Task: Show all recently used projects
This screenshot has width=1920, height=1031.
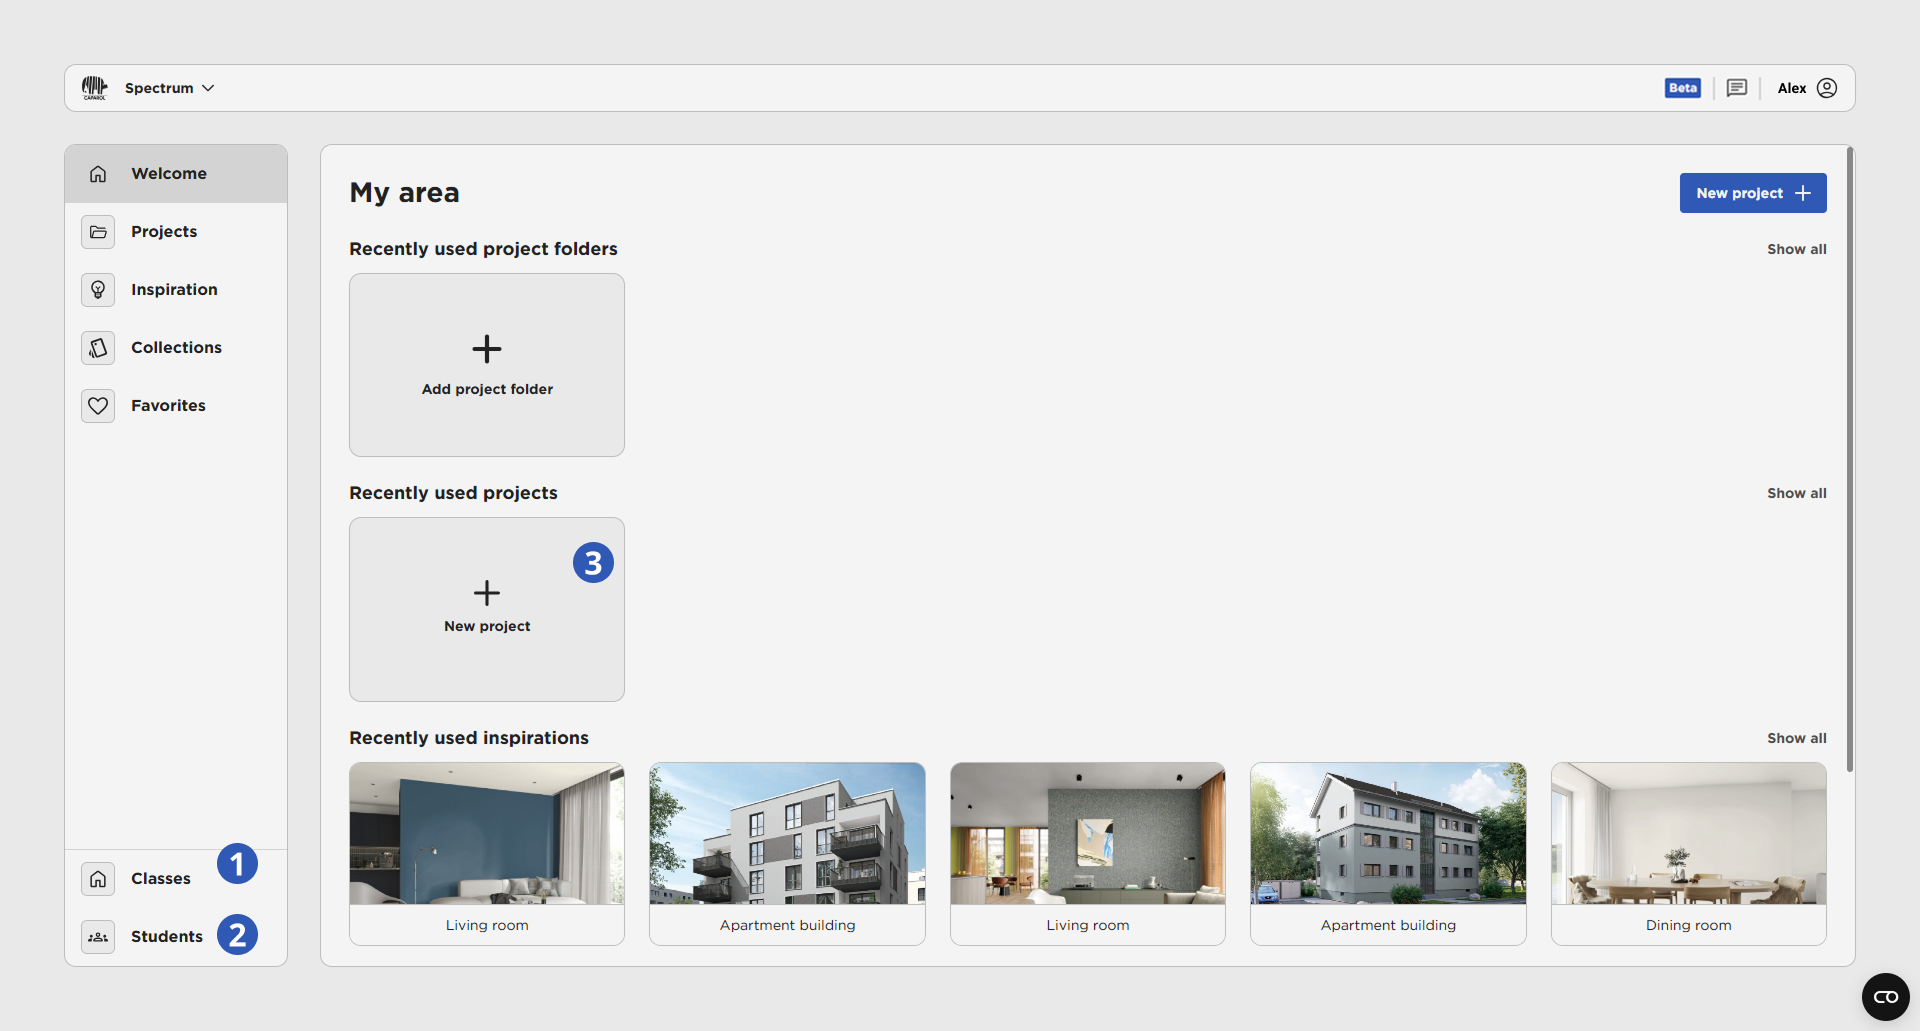Action: point(1796,493)
